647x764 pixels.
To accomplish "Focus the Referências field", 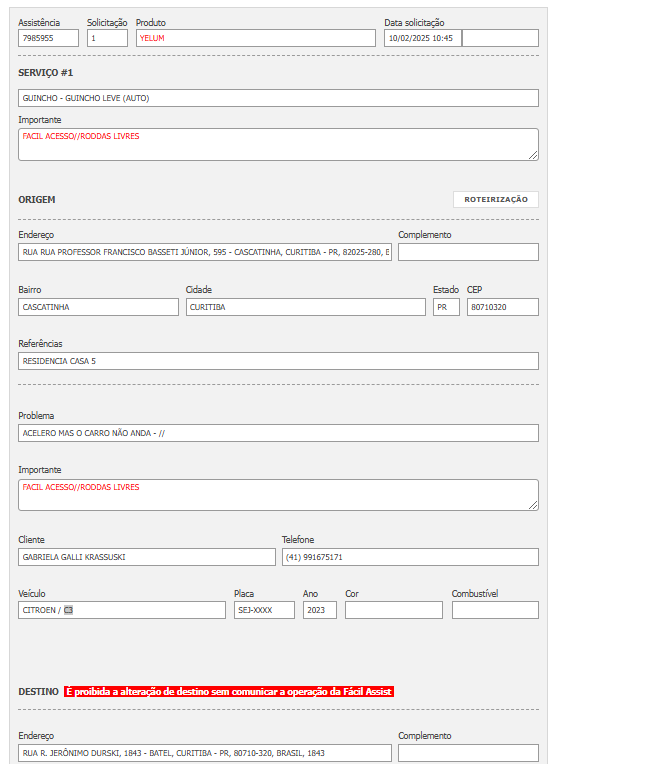I will 278,361.
